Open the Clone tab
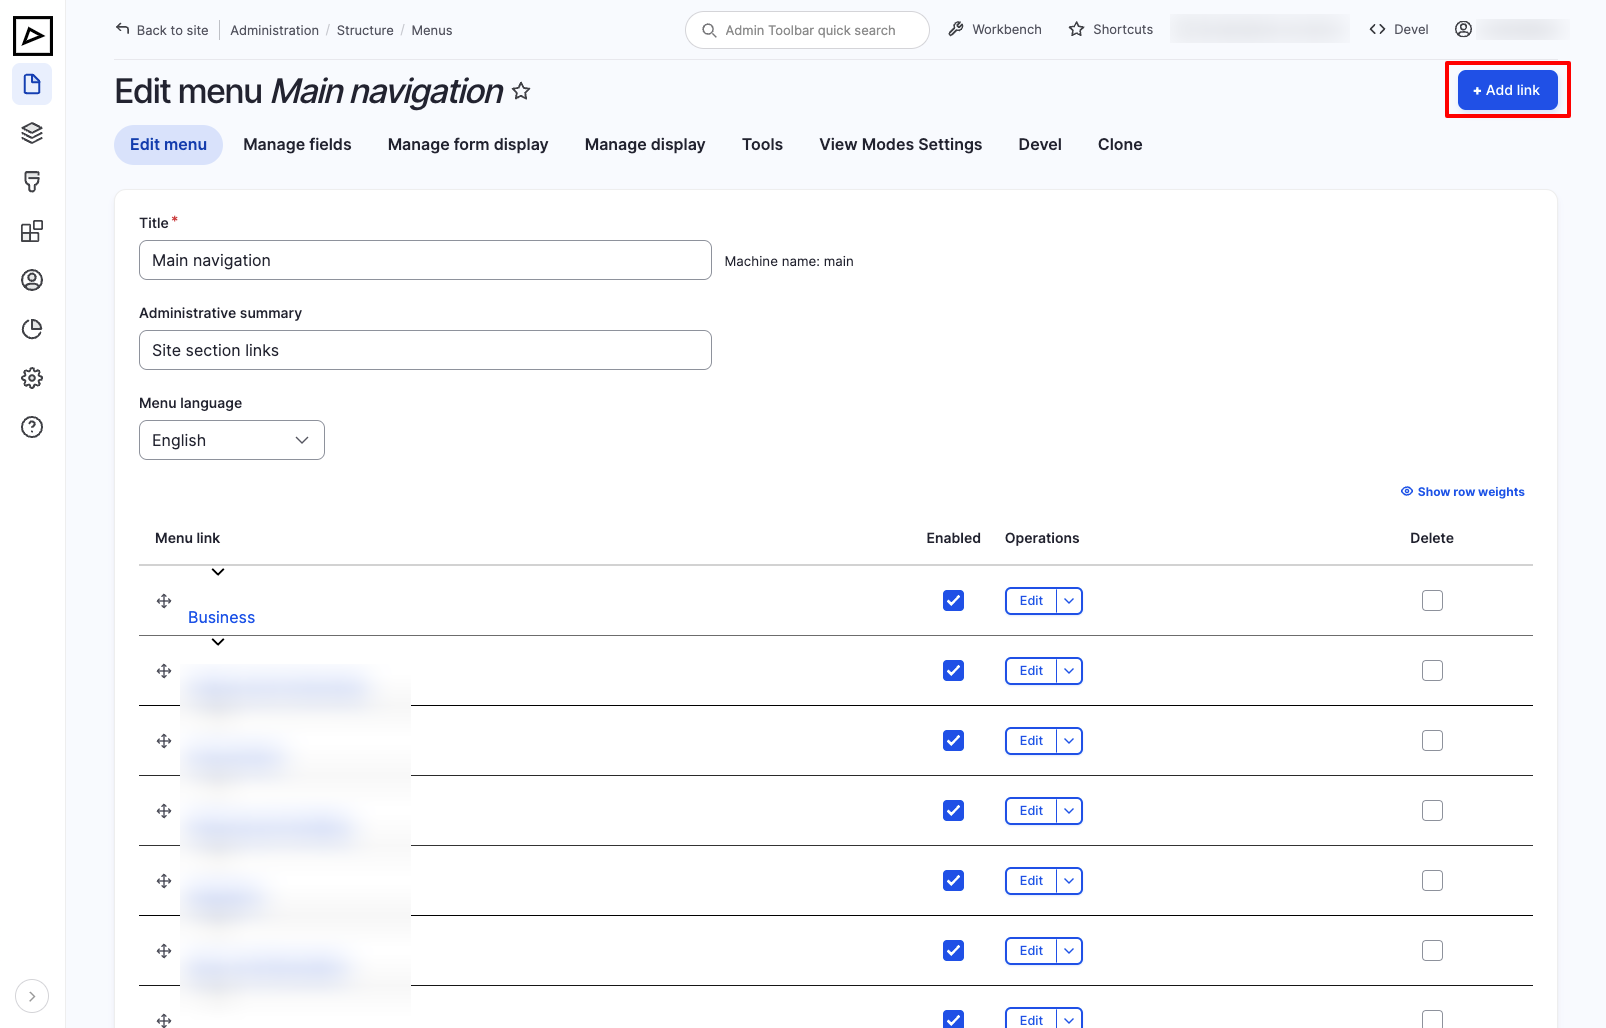 click(1119, 144)
